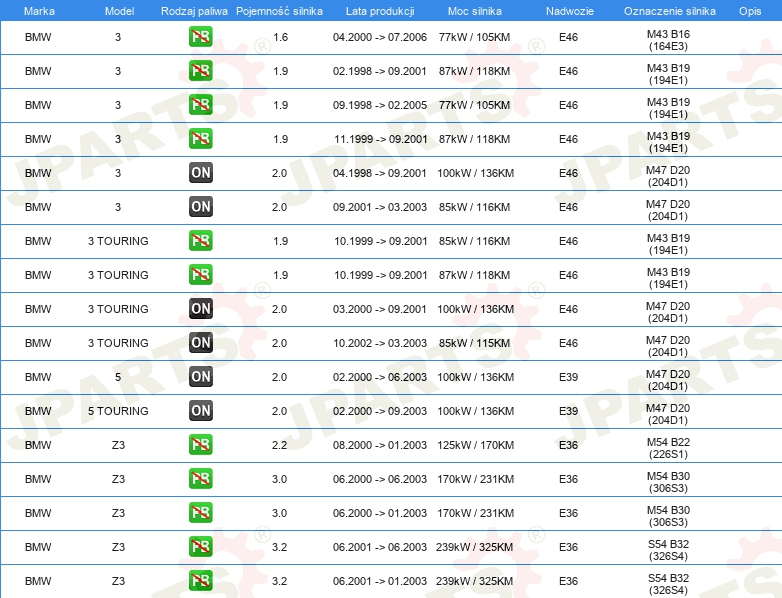Click the 5 TOURING model cell
The width and height of the screenshot is (782, 598).
(118, 411)
